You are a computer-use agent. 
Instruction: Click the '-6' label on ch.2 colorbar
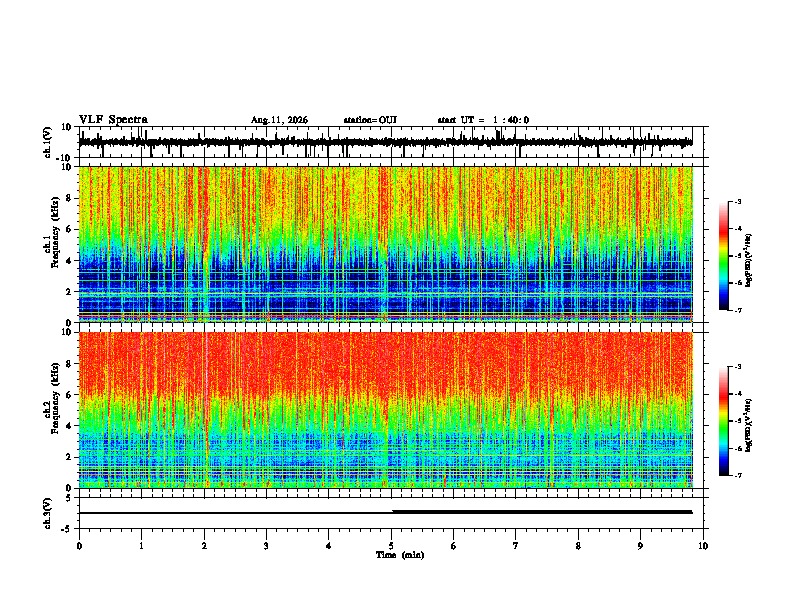(737, 448)
